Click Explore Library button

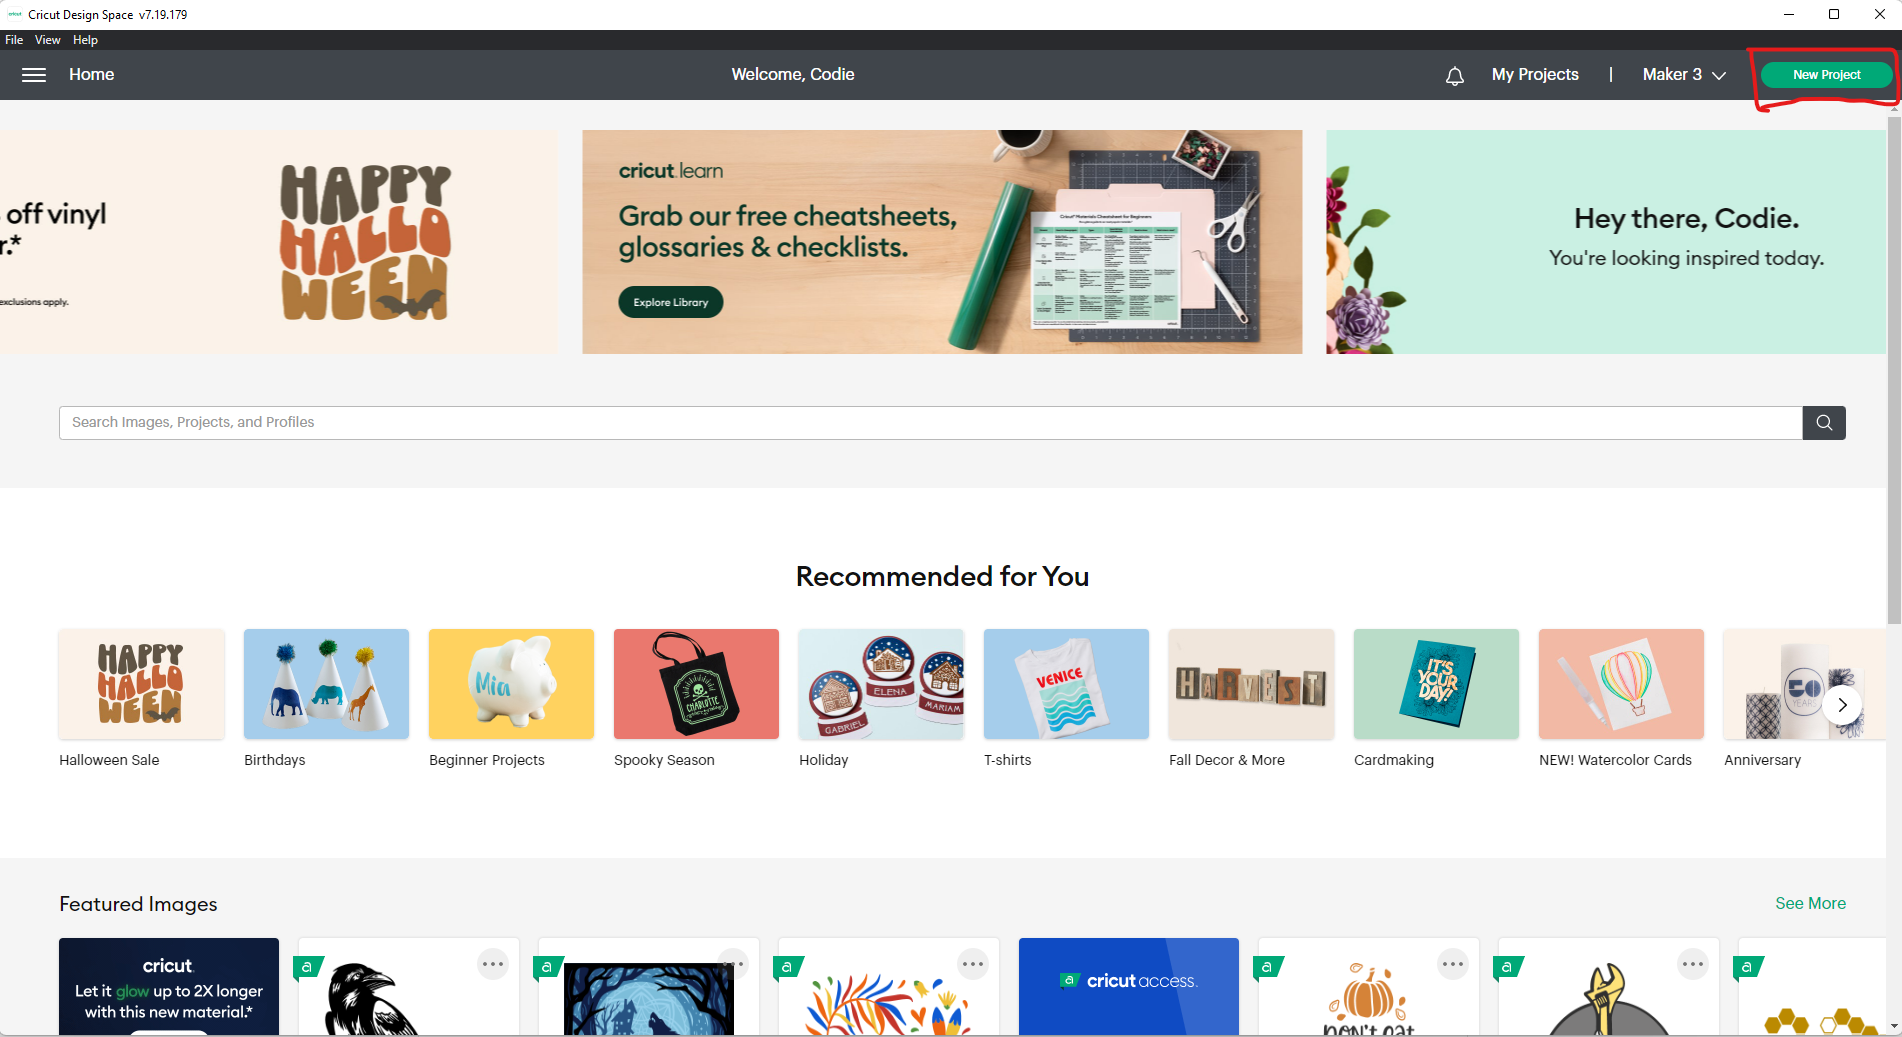coord(671,302)
